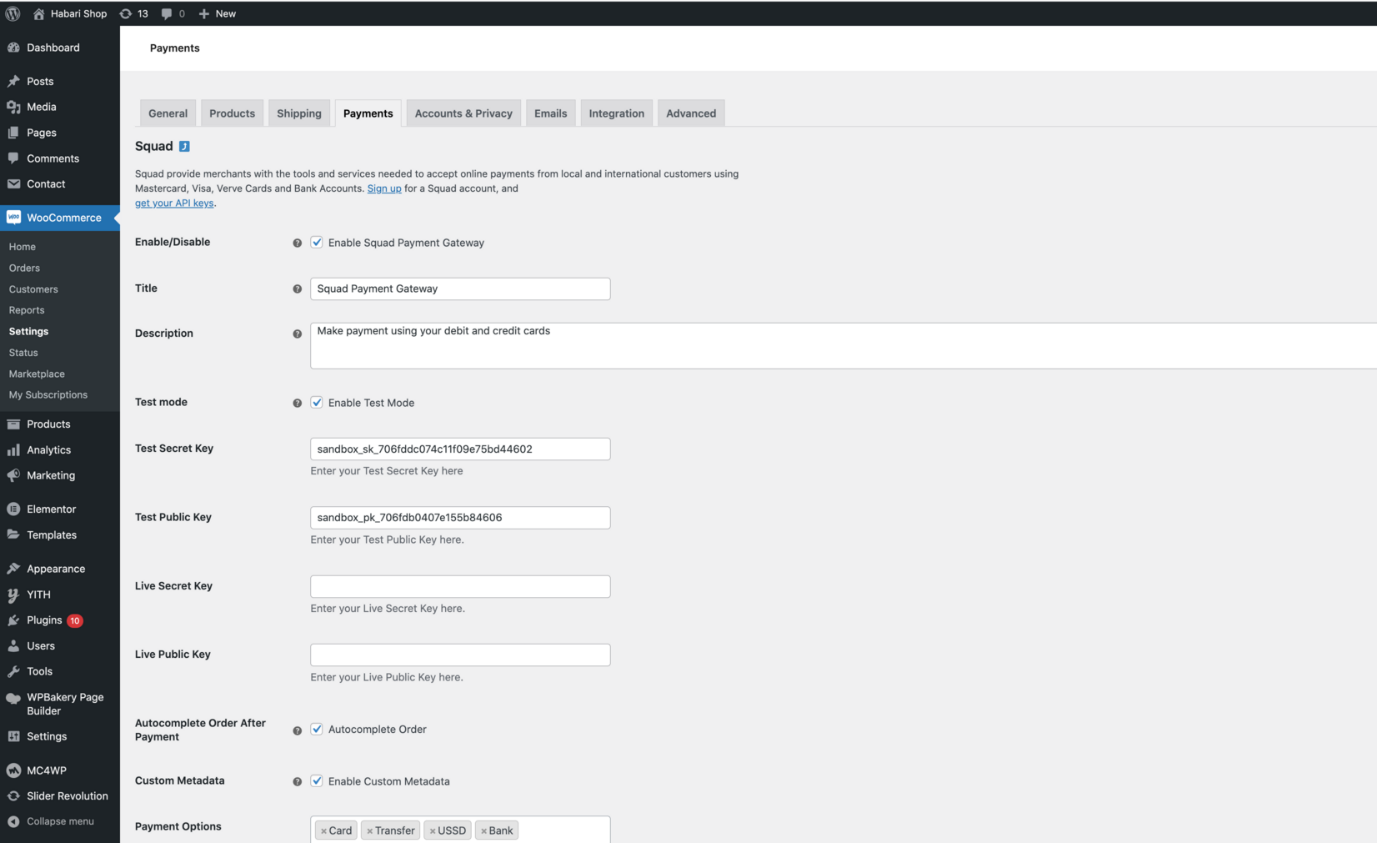The image size is (1377, 843).
Task: Switch to the Advanced tab
Action: (691, 113)
